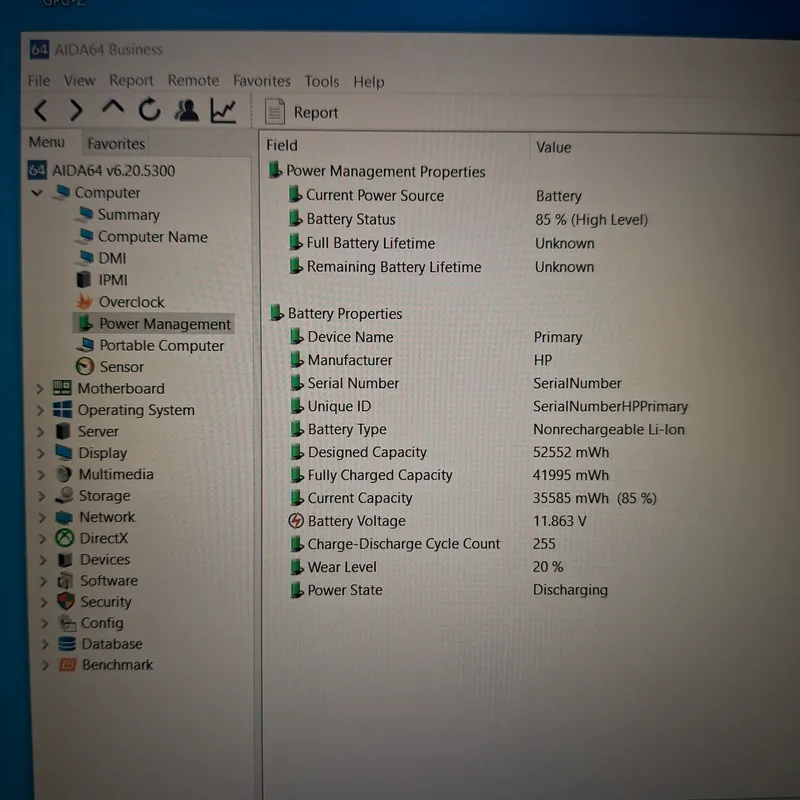Collapse the Computer tree node
This screenshot has height=800, width=800.
(37, 193)
